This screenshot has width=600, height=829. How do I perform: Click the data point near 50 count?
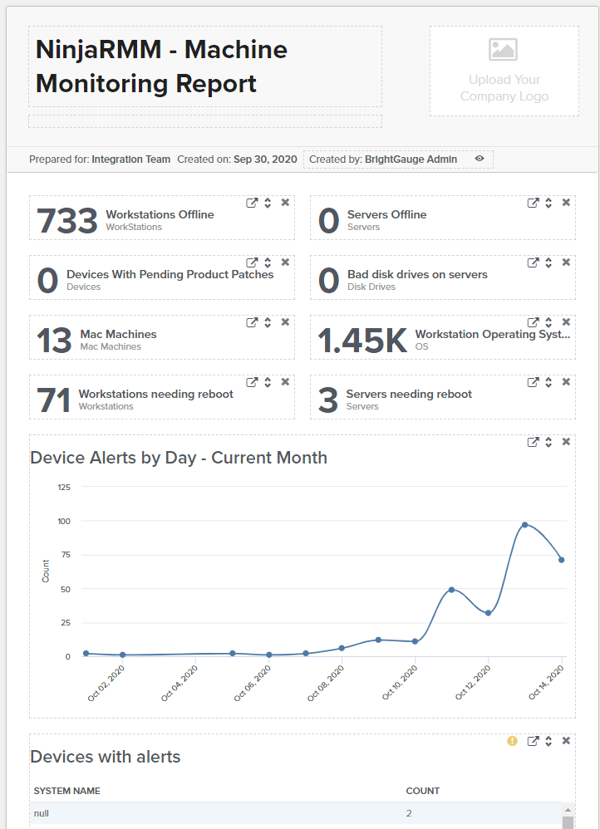click(451, 589)
